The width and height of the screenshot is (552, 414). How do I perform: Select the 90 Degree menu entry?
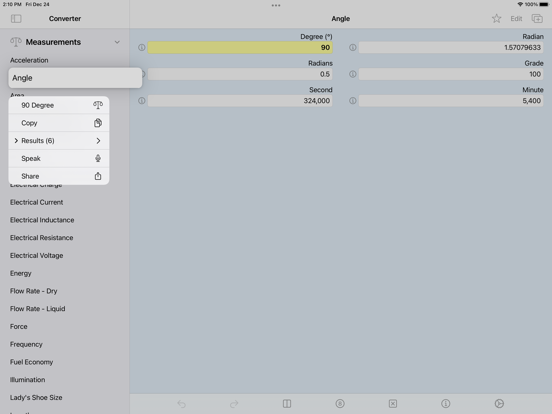pyautogui.click(x=59, y=105)
